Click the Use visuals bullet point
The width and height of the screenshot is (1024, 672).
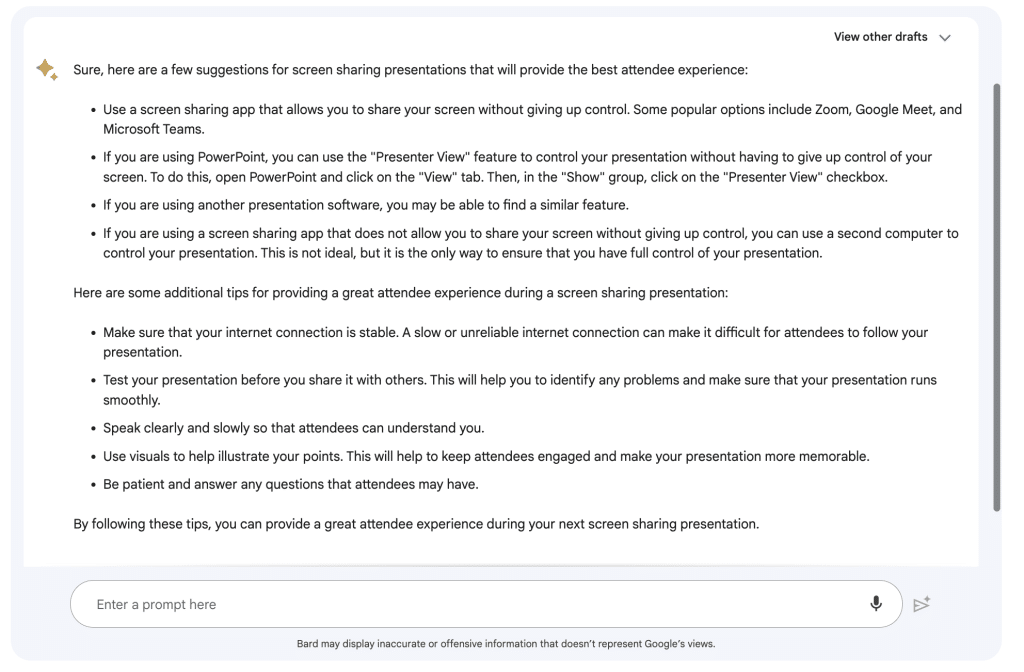coord(486,456)
